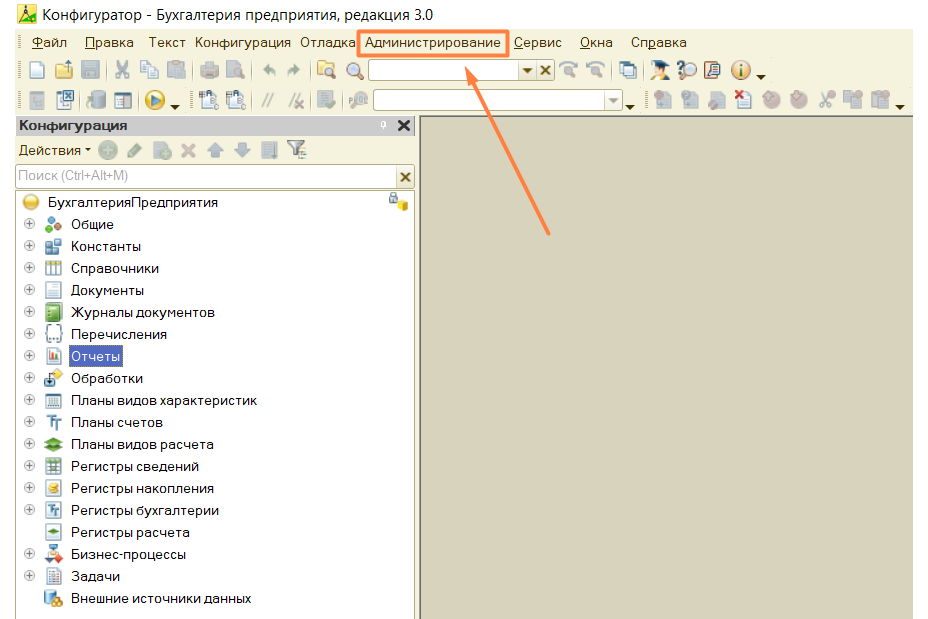Viewport: 928px width, 619px height.
Task: Select the Отчеты tree item
Action: click(95, 356)
